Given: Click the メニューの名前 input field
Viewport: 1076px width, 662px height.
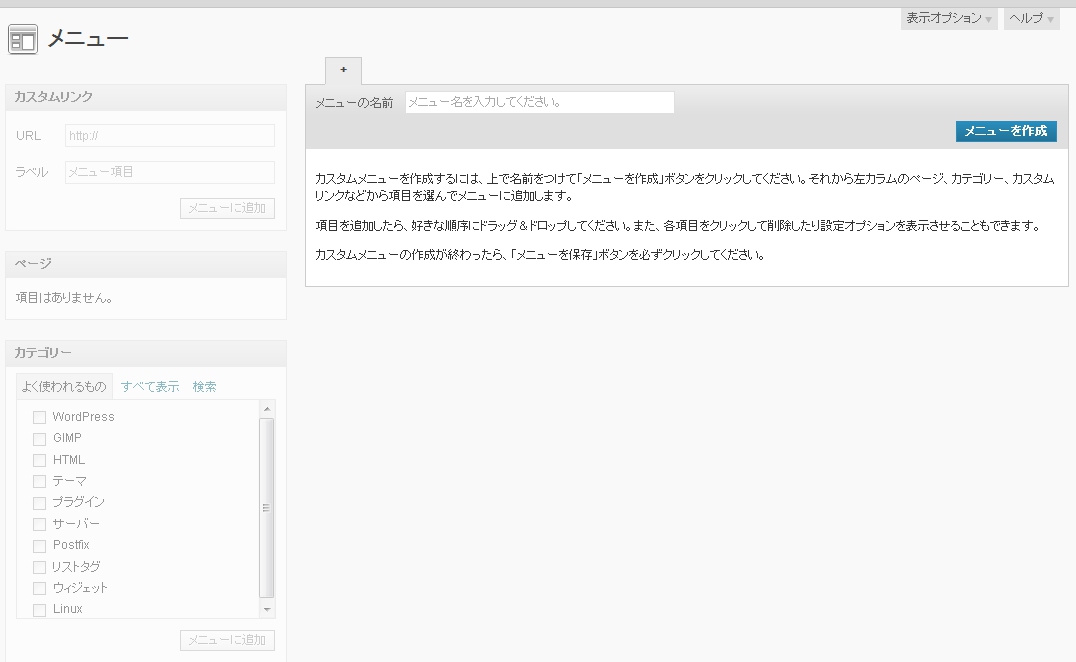Looking at the screenshot, I should click(539, 101).
